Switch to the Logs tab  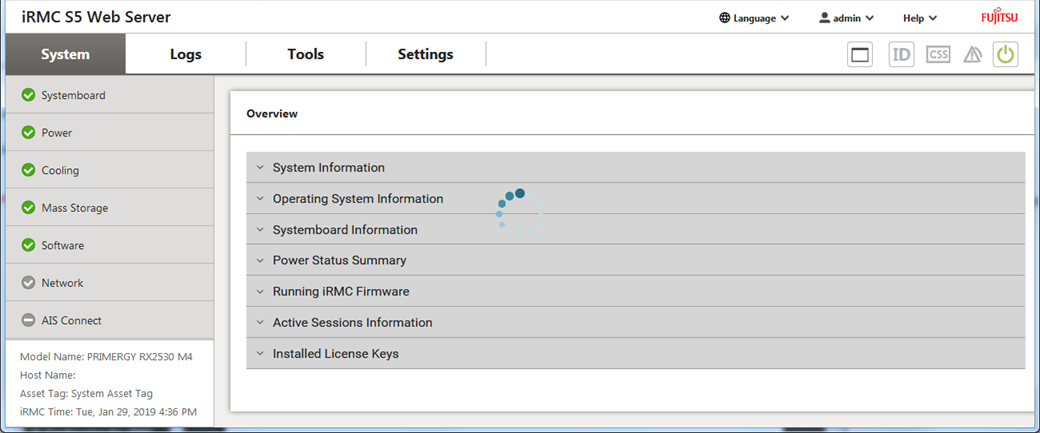tap(185, 55)
